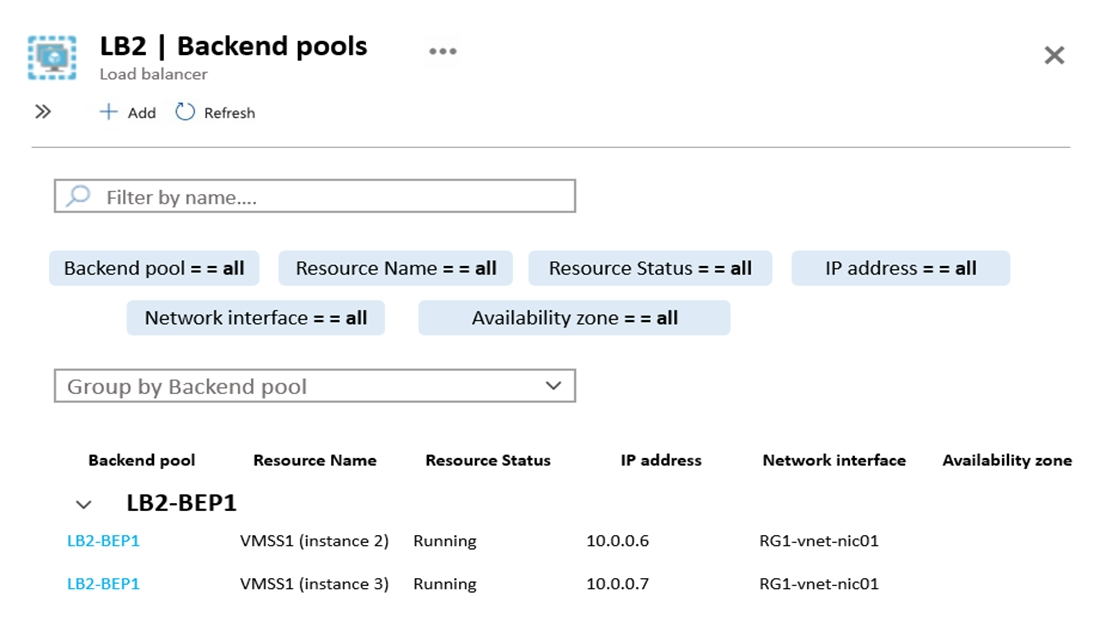1106x640 pixels.
Task: Click the Add plus icon
Action: [x=108, y=112]
